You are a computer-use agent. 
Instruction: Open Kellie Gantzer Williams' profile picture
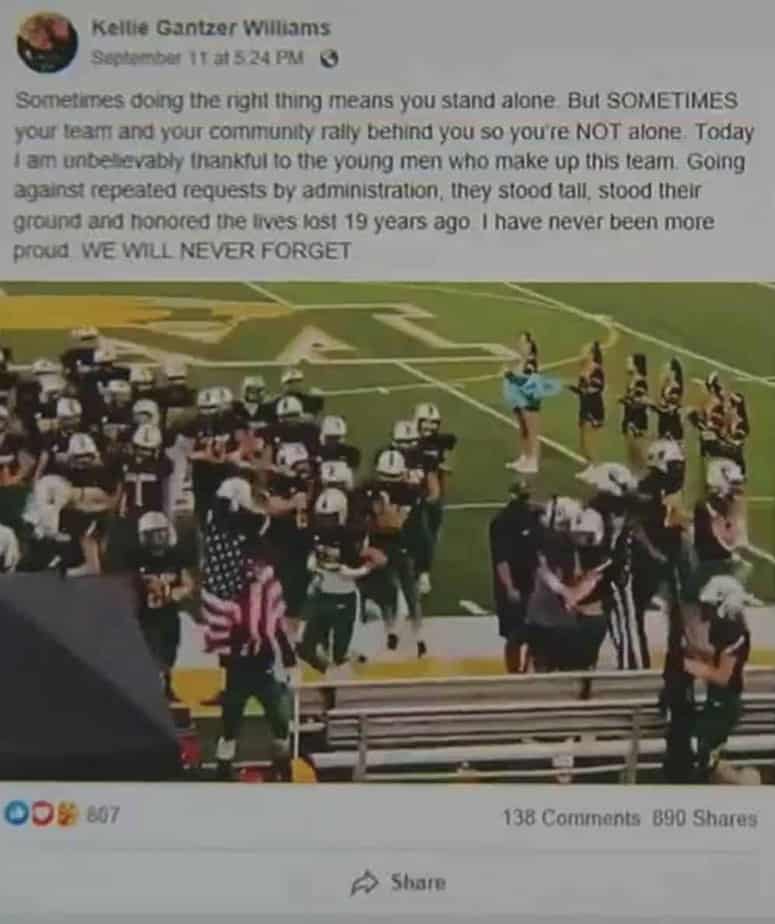pyautogui.click(x=47, y=42)
